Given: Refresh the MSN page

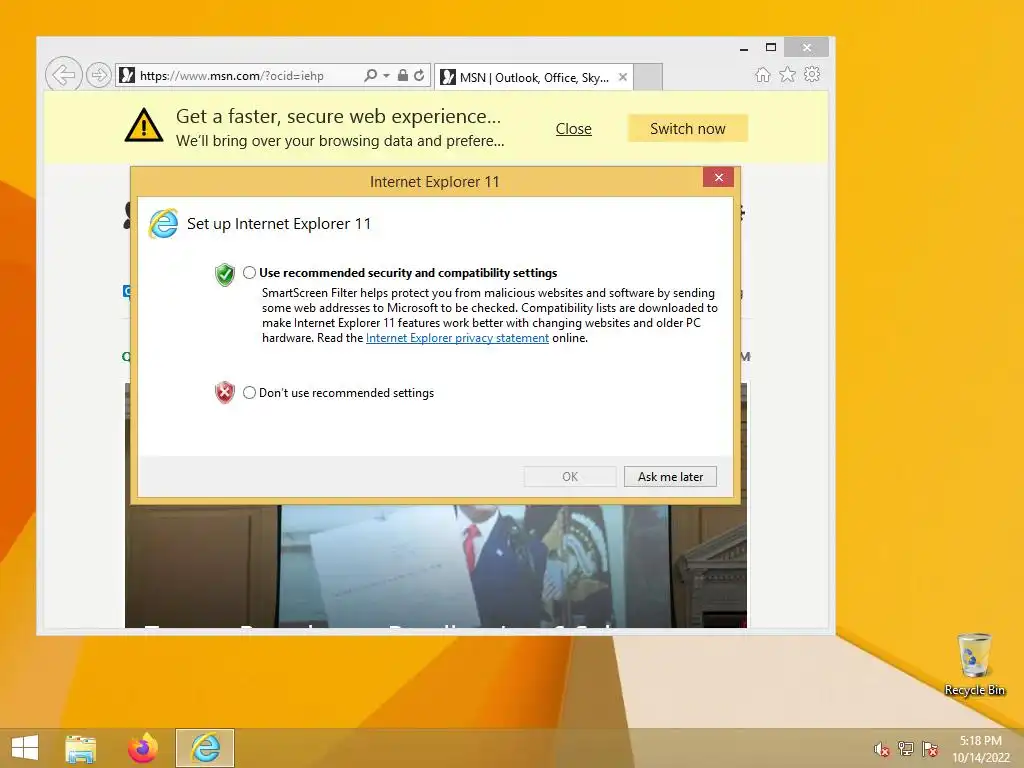Looking at the screenshot, I should [x=419, y=75].
